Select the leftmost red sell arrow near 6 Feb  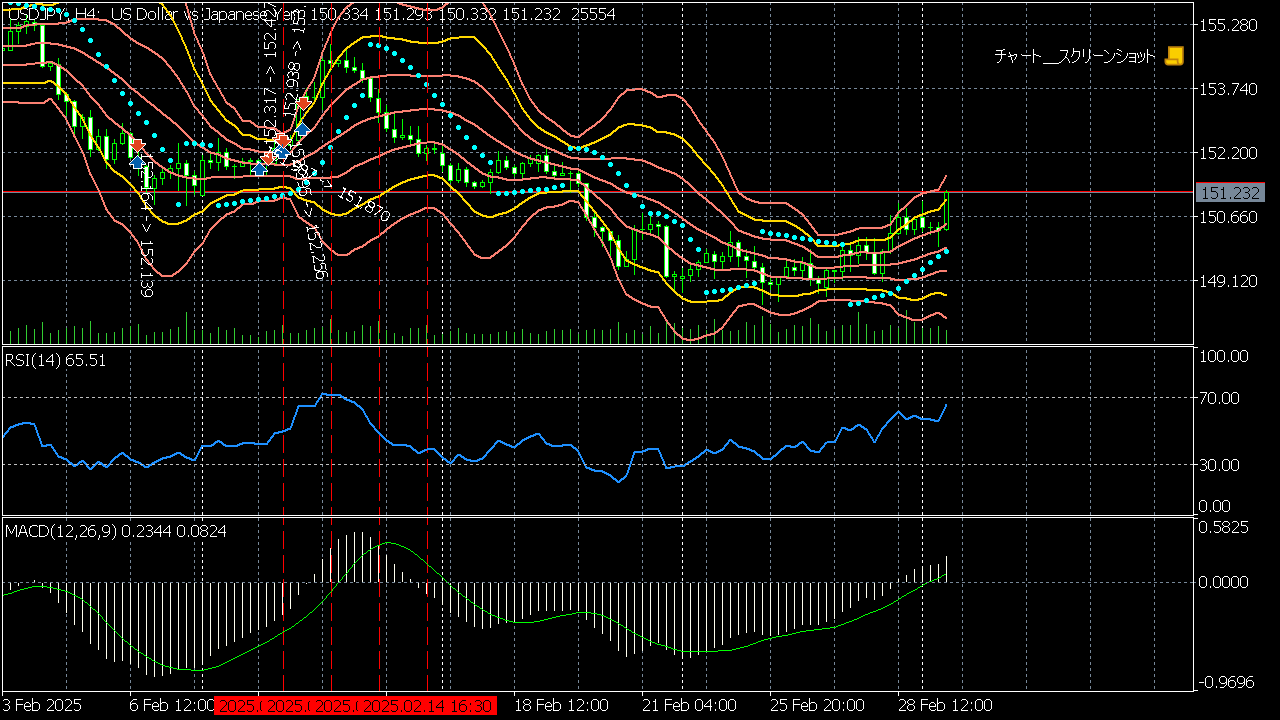tap(137, 146)
